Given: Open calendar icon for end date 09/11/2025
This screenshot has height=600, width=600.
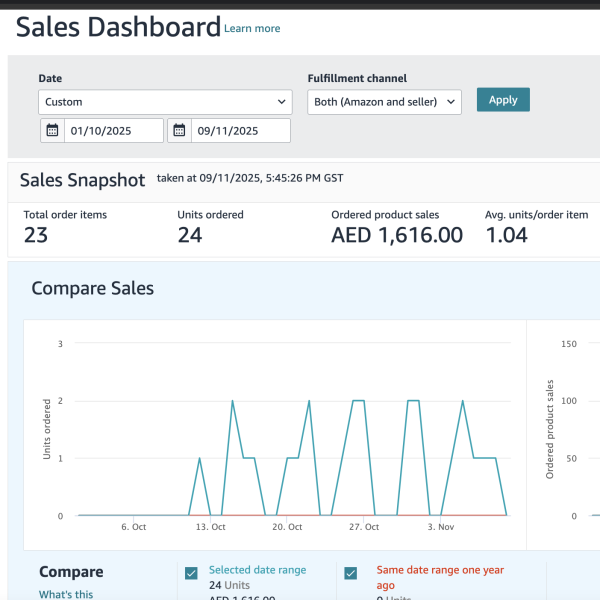Looking at the screenshot, I should point(180,130).
